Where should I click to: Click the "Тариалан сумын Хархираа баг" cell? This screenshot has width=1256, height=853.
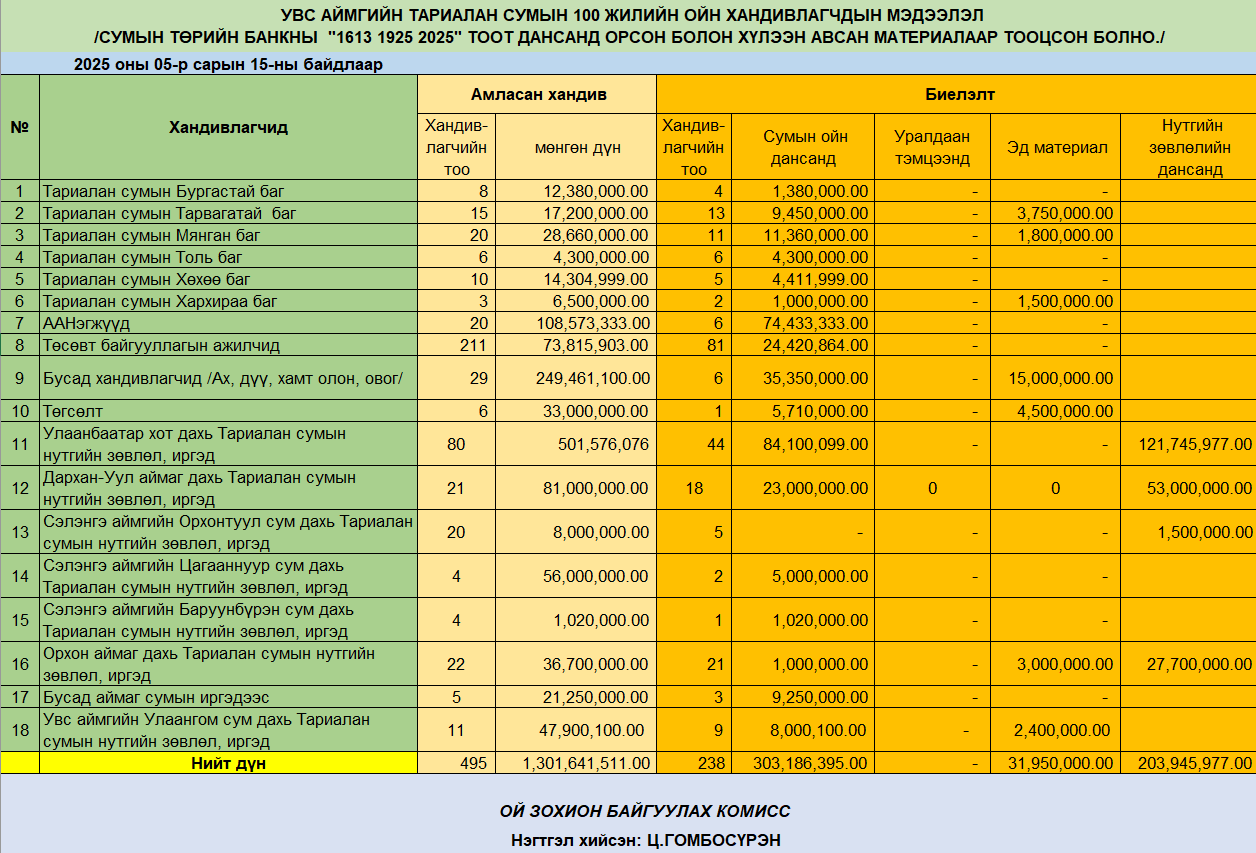228,301
